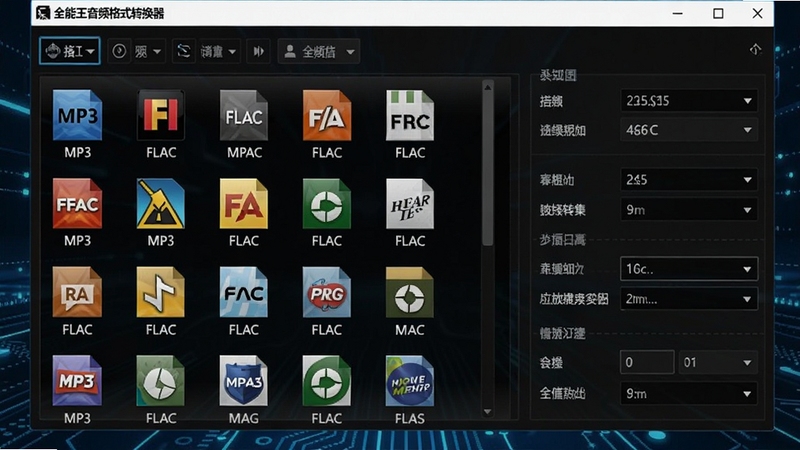Select the green arrow FLAC icon in bottom row
The height and width of the screenshot is (450, 800).
(x=327, y=381)
